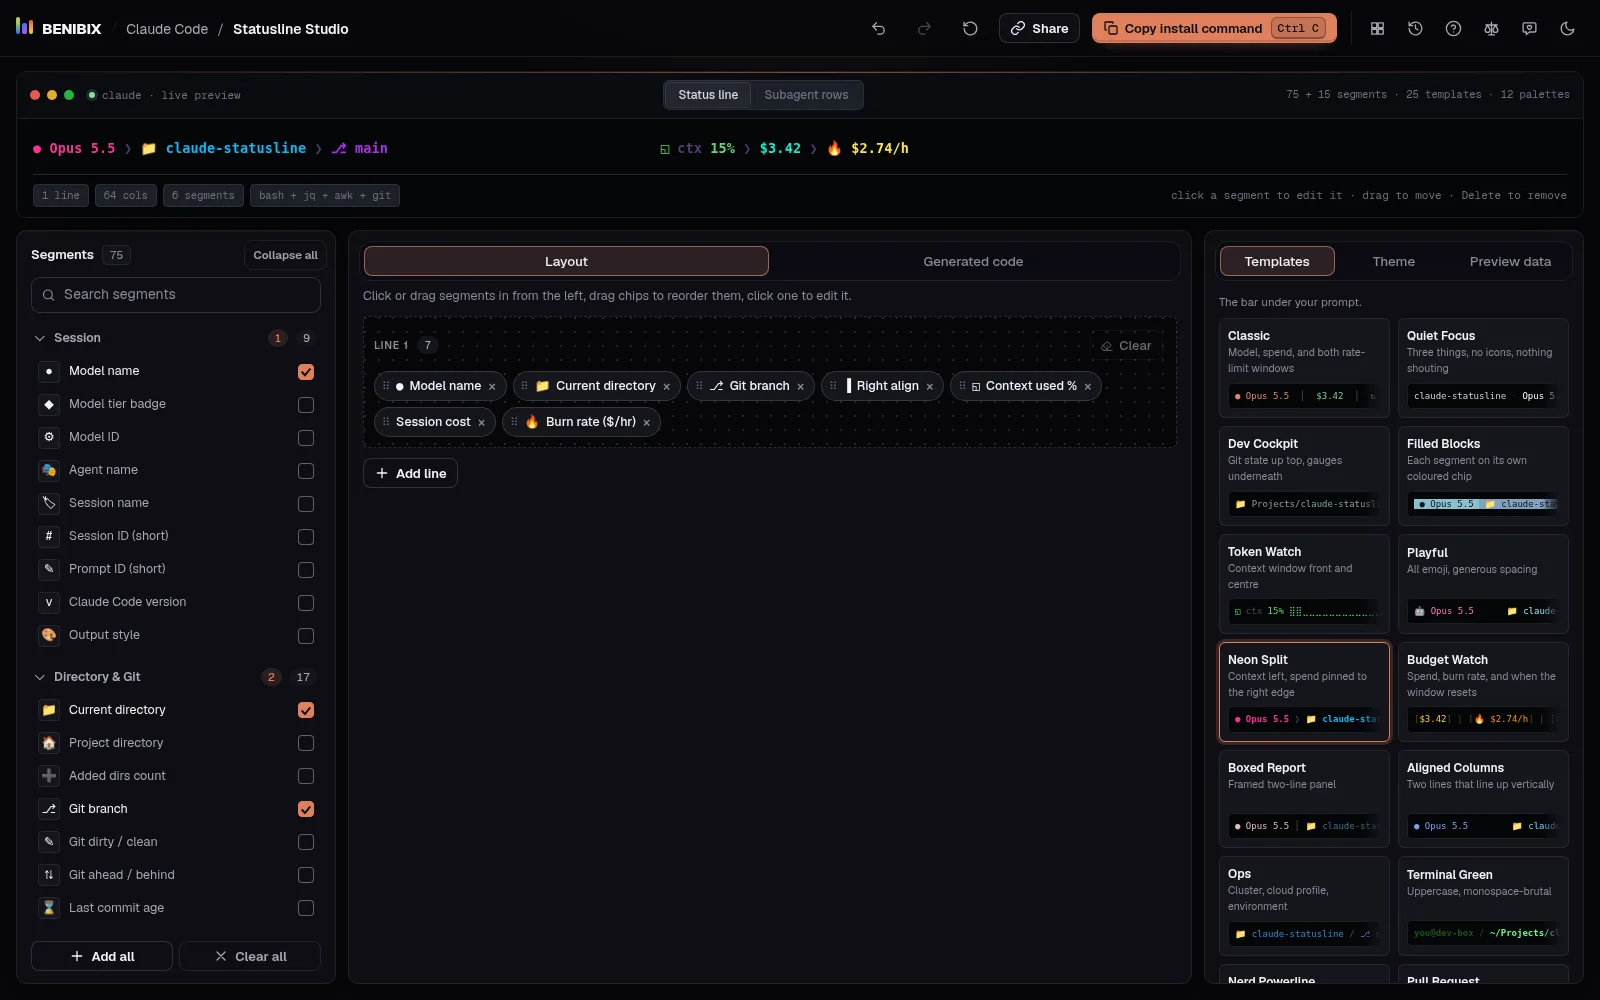Choose the Terminal Green template card
Screen dimensions: 1600x1000
coord(1483,906)
